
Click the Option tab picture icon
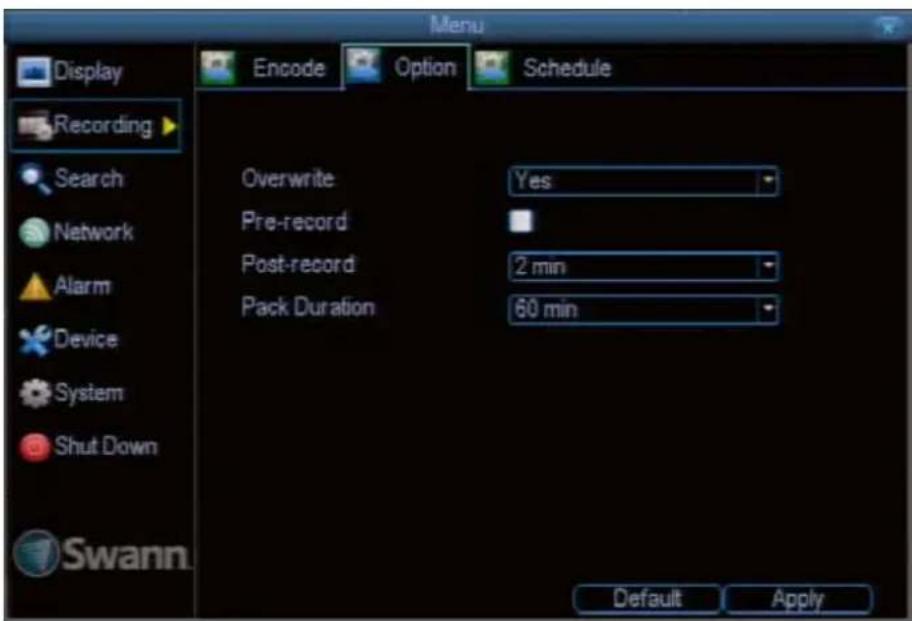click(x=362, y=66)
